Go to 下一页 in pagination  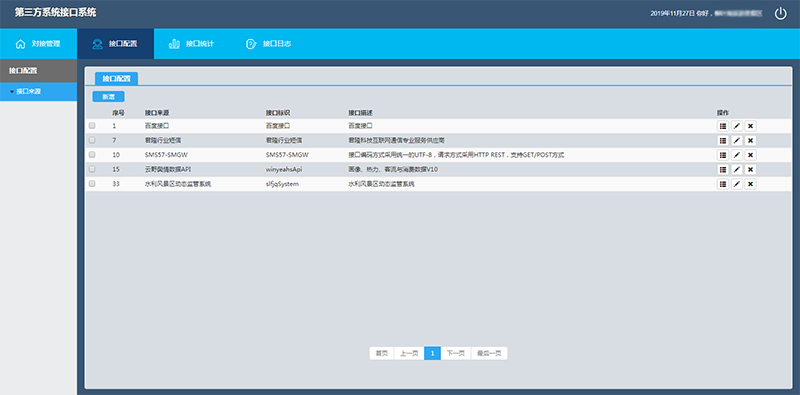click(x=456, y=353)
